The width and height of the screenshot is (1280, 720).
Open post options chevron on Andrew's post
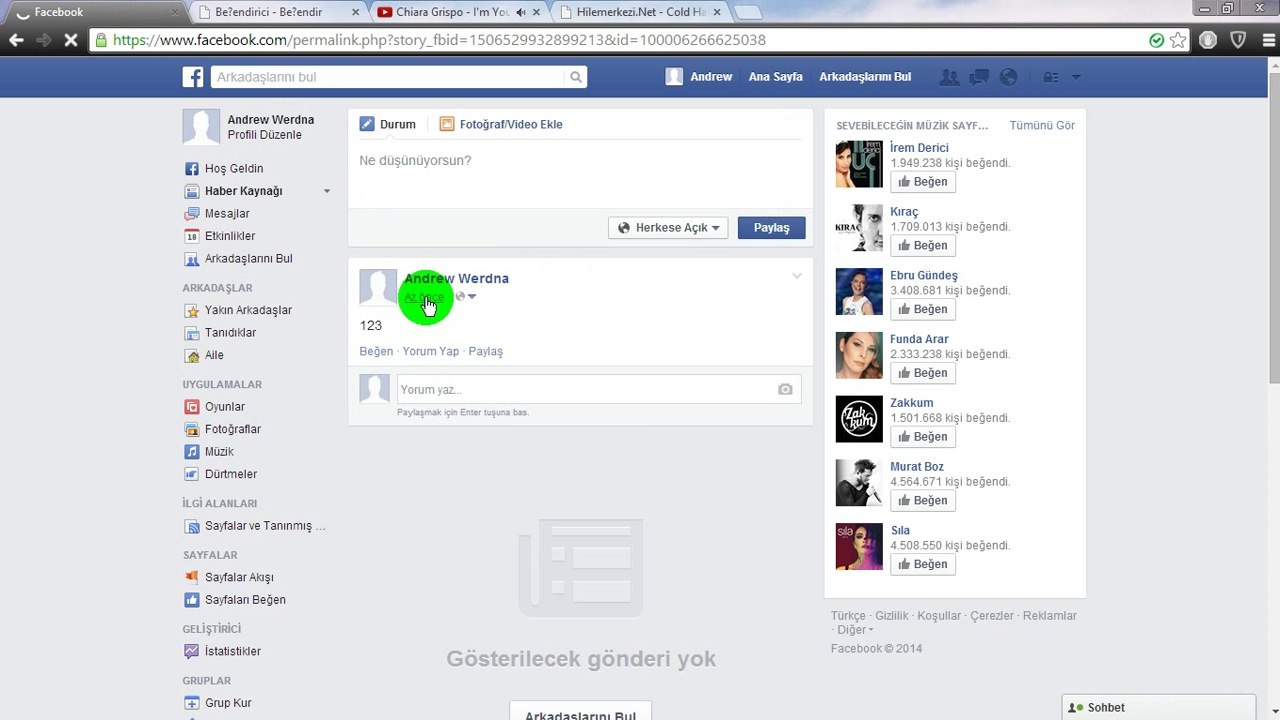(797, 276)
